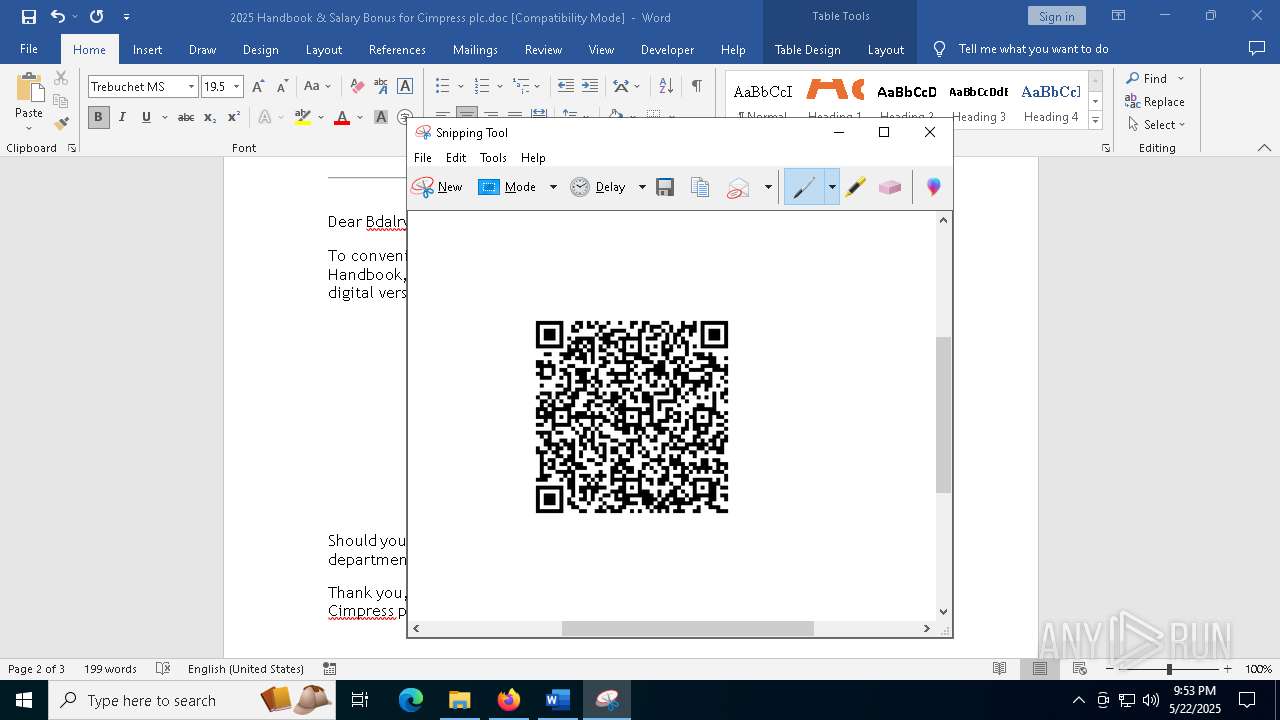Screen dimensions: 1280x720
Task: Expand Snipping Tool Mode dropdown arrow
Action: pyautogui.click(x=553, y=187)
